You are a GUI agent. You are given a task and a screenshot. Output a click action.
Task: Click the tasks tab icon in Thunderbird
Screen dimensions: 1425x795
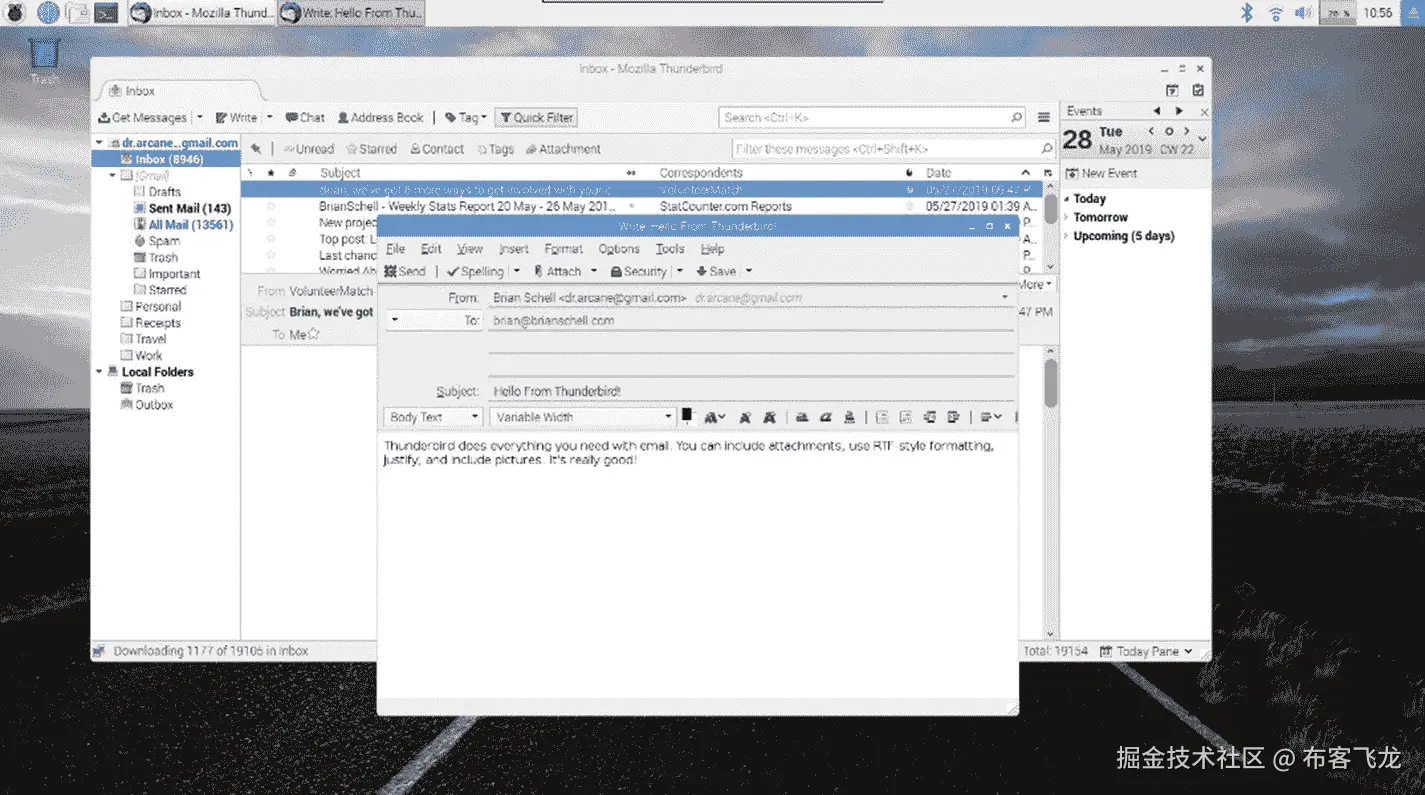pos(1198,90)
